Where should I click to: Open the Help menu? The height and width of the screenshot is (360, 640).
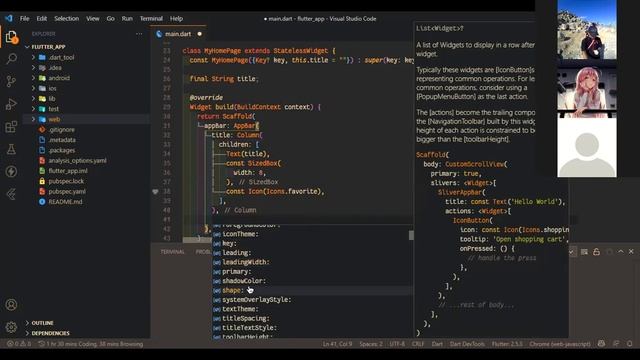tap(176, 18)
